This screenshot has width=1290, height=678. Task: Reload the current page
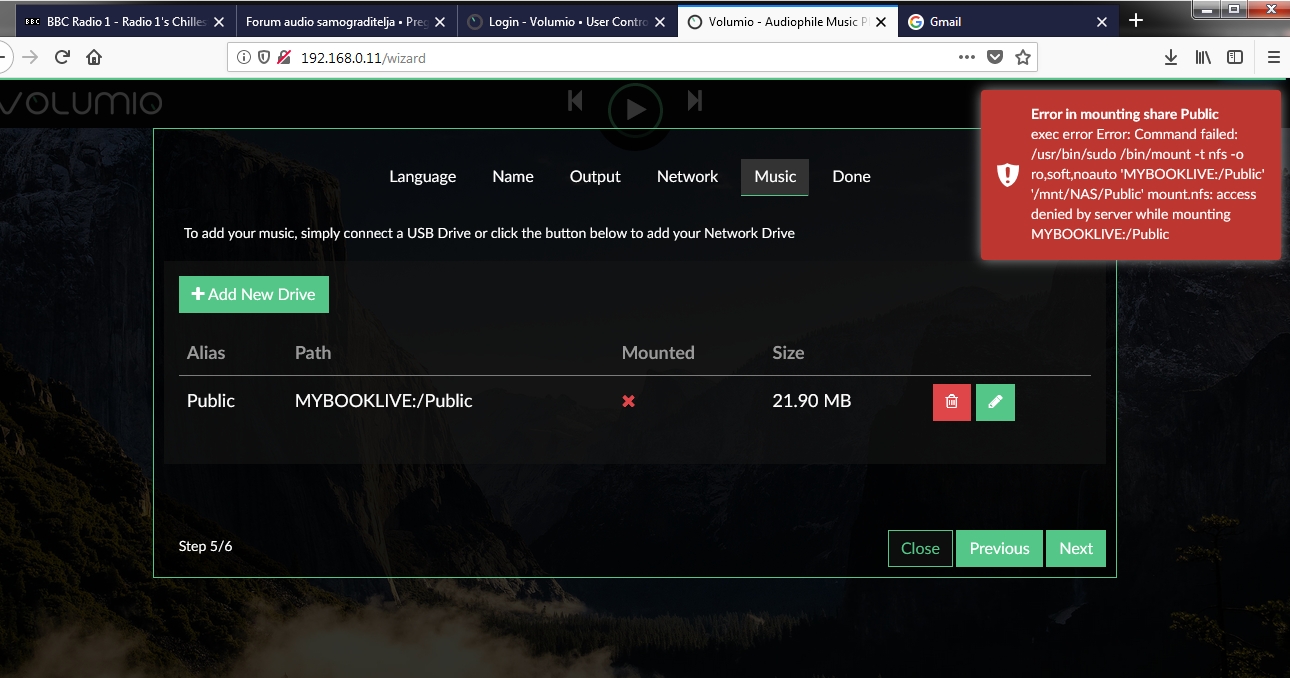[x=62, y=57]
